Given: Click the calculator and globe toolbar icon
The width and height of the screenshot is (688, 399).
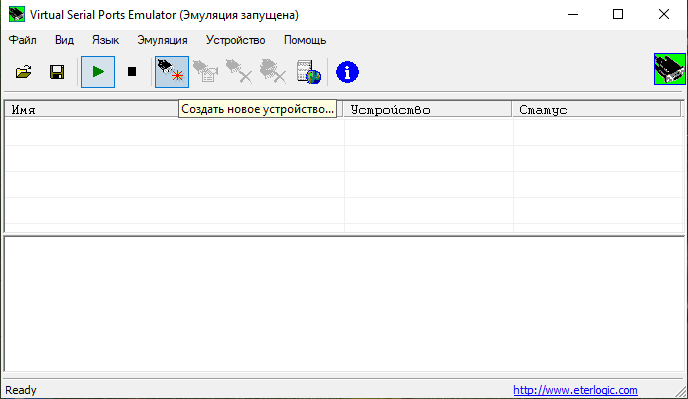Looking at the screenshot, I should click(308, 72).
